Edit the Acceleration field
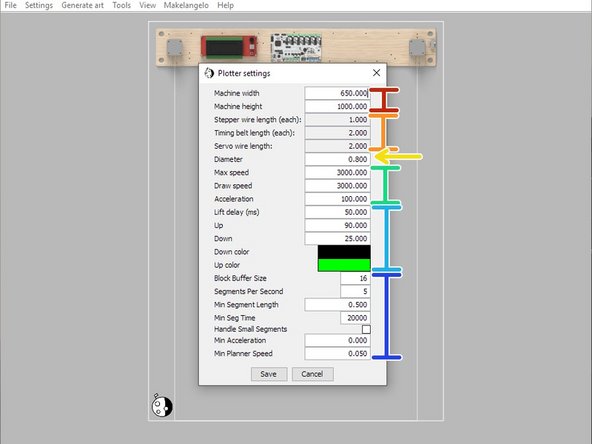 coord(337,199)
